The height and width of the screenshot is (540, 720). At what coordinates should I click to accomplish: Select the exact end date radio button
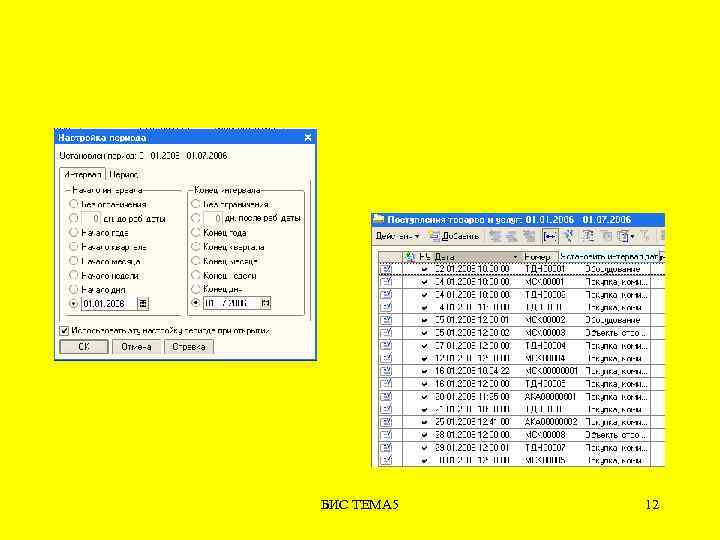click(196, 303)
